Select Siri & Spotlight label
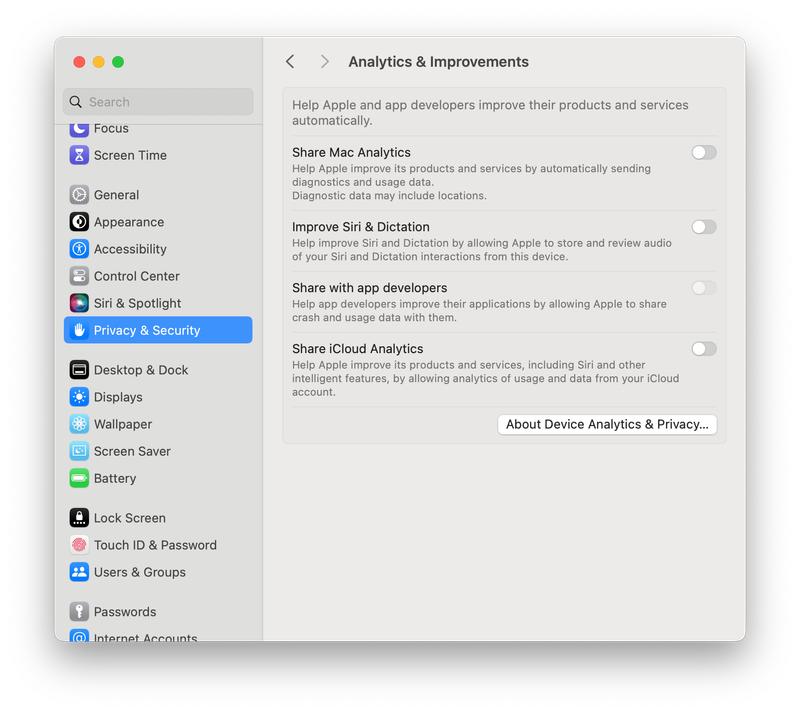This screenshot has width=800, height=713. tap(137, 303)
